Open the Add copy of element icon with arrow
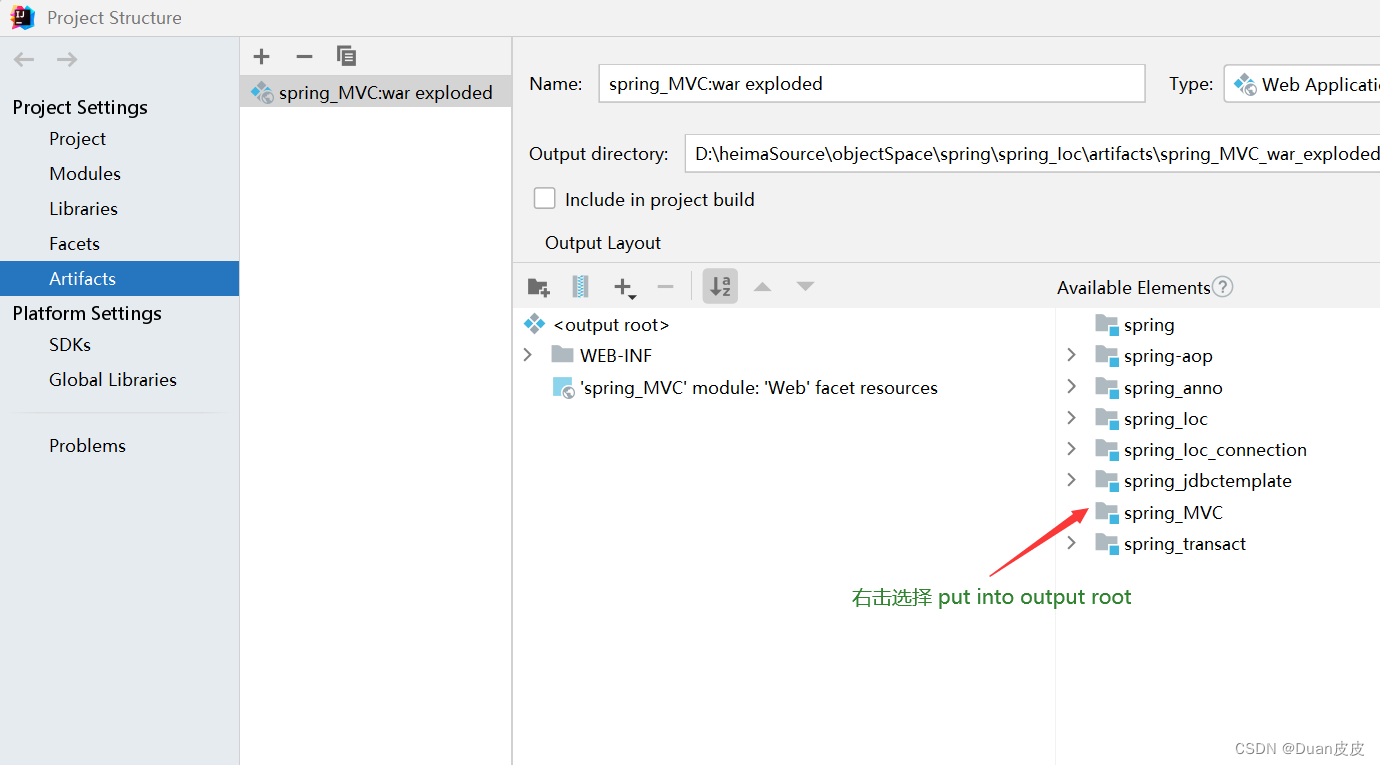The height and width of the screenshot is (765, 1380). 622,287
